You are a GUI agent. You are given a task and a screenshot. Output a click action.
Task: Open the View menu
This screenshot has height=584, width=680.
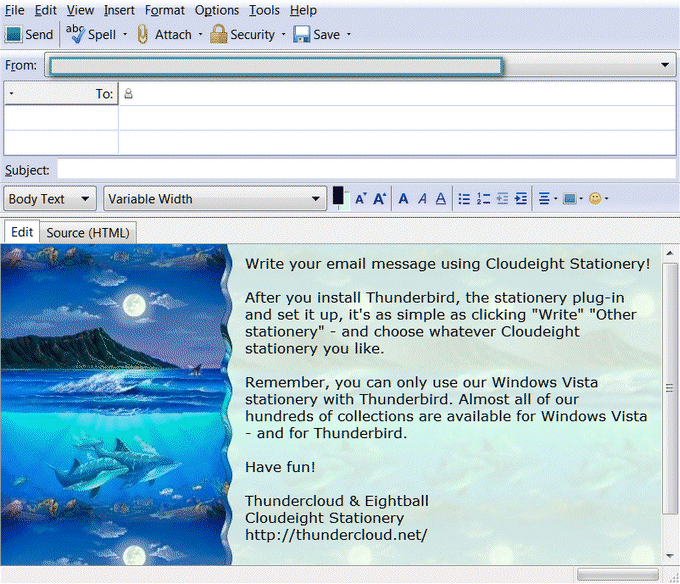pos(80,10)
